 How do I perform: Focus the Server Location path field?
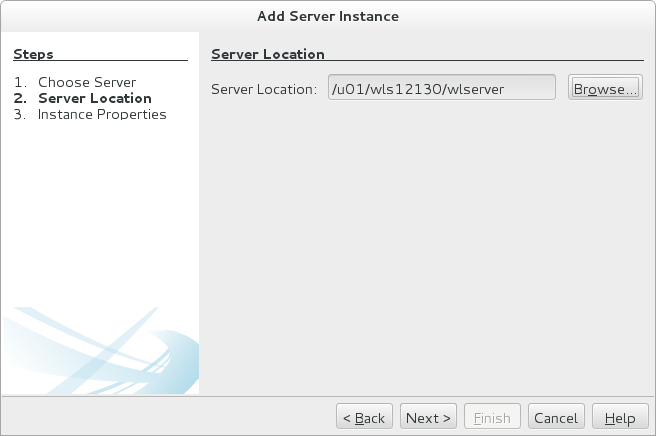click(441, 89)
